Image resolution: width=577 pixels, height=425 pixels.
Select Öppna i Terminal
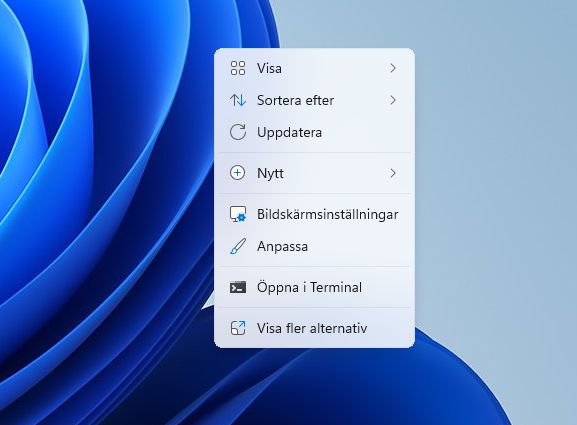pyautogui.click(x=314, y=287)
